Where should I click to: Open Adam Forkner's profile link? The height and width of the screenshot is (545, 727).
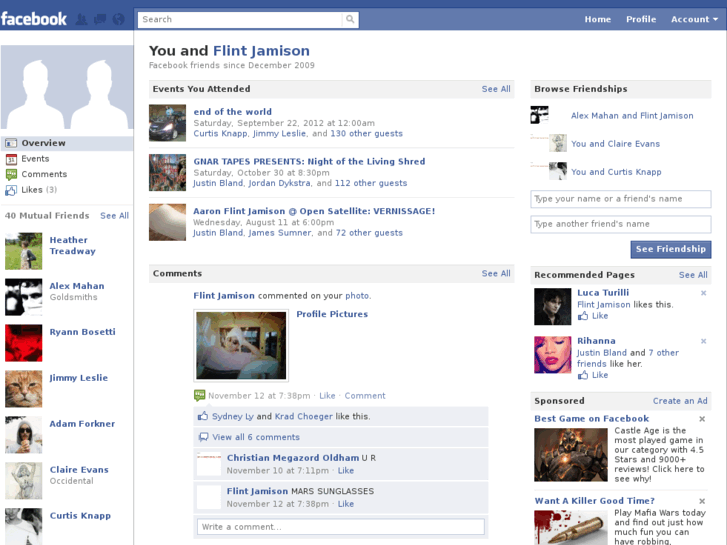pyautogui.click(x=82, y=424)
